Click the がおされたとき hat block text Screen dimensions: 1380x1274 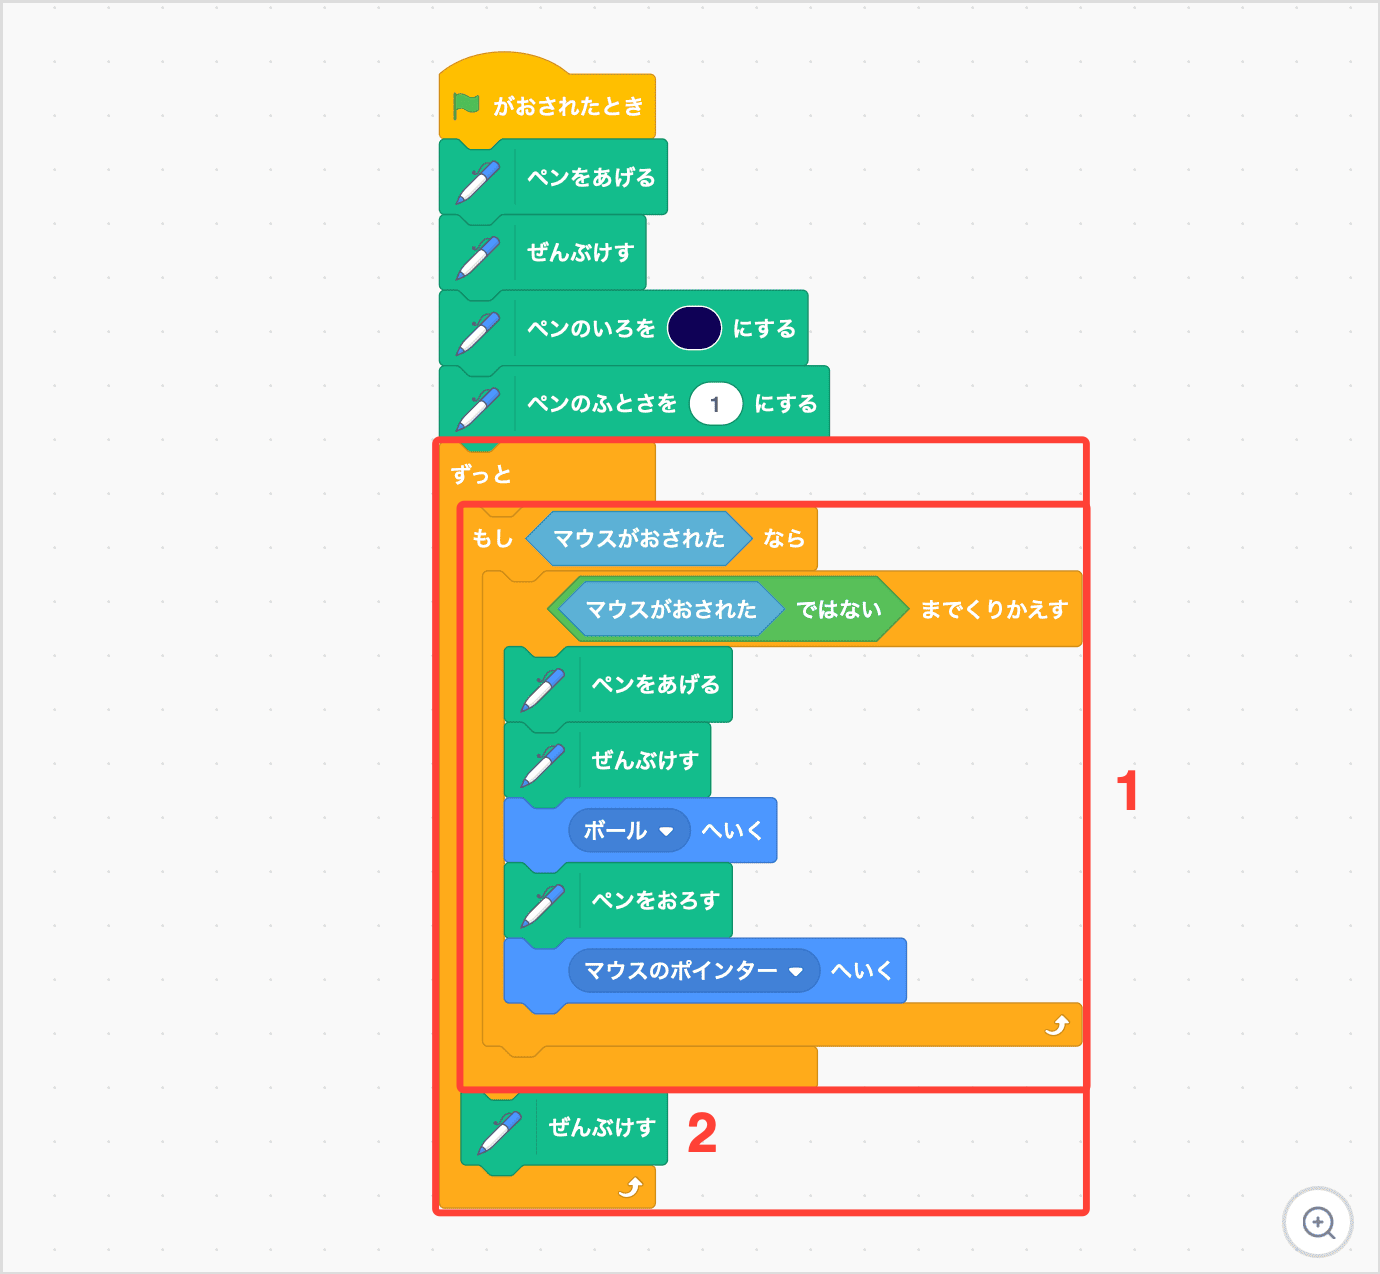click(568, 106)
